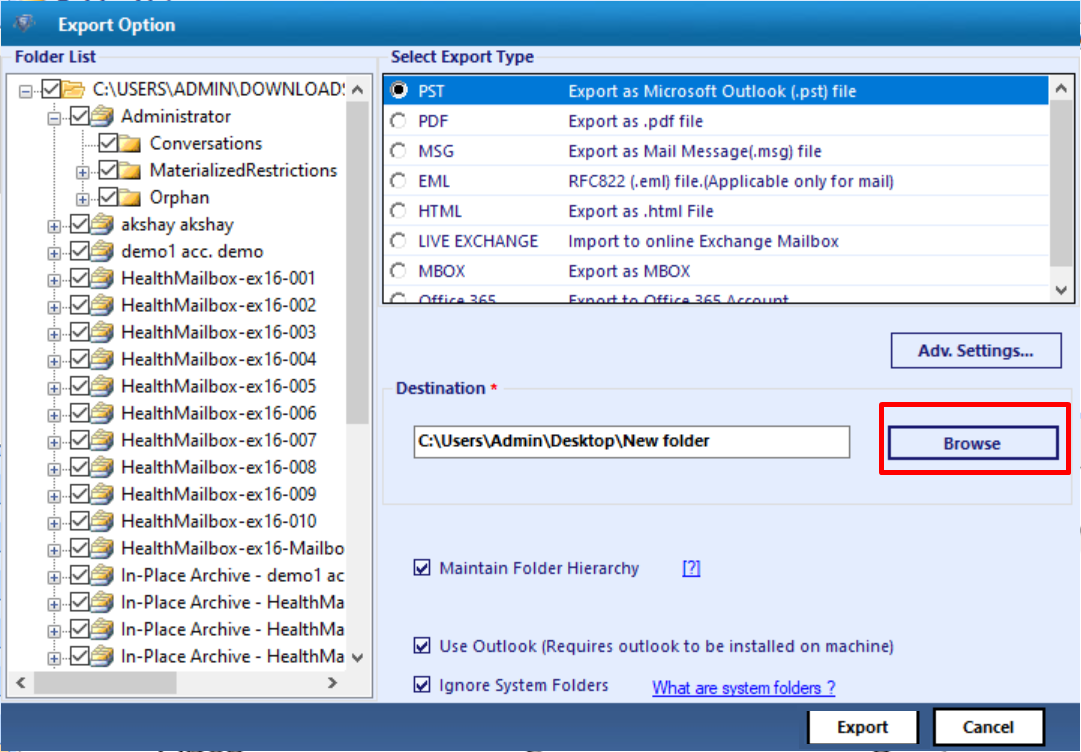Click the akshay akshay mailbox icon
This screenshot has width=1081, height=752.
[104, 225]
